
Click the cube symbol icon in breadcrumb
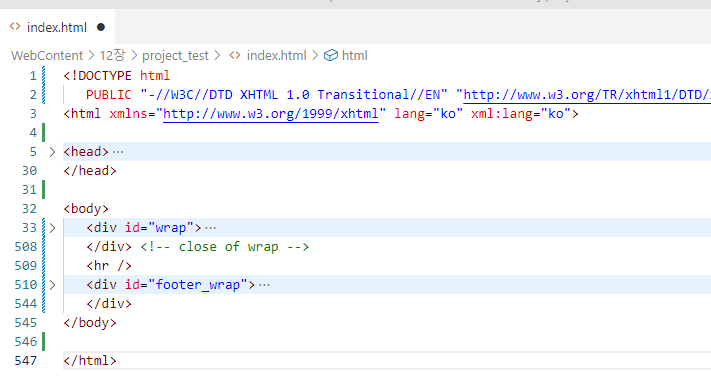(331, 55)
